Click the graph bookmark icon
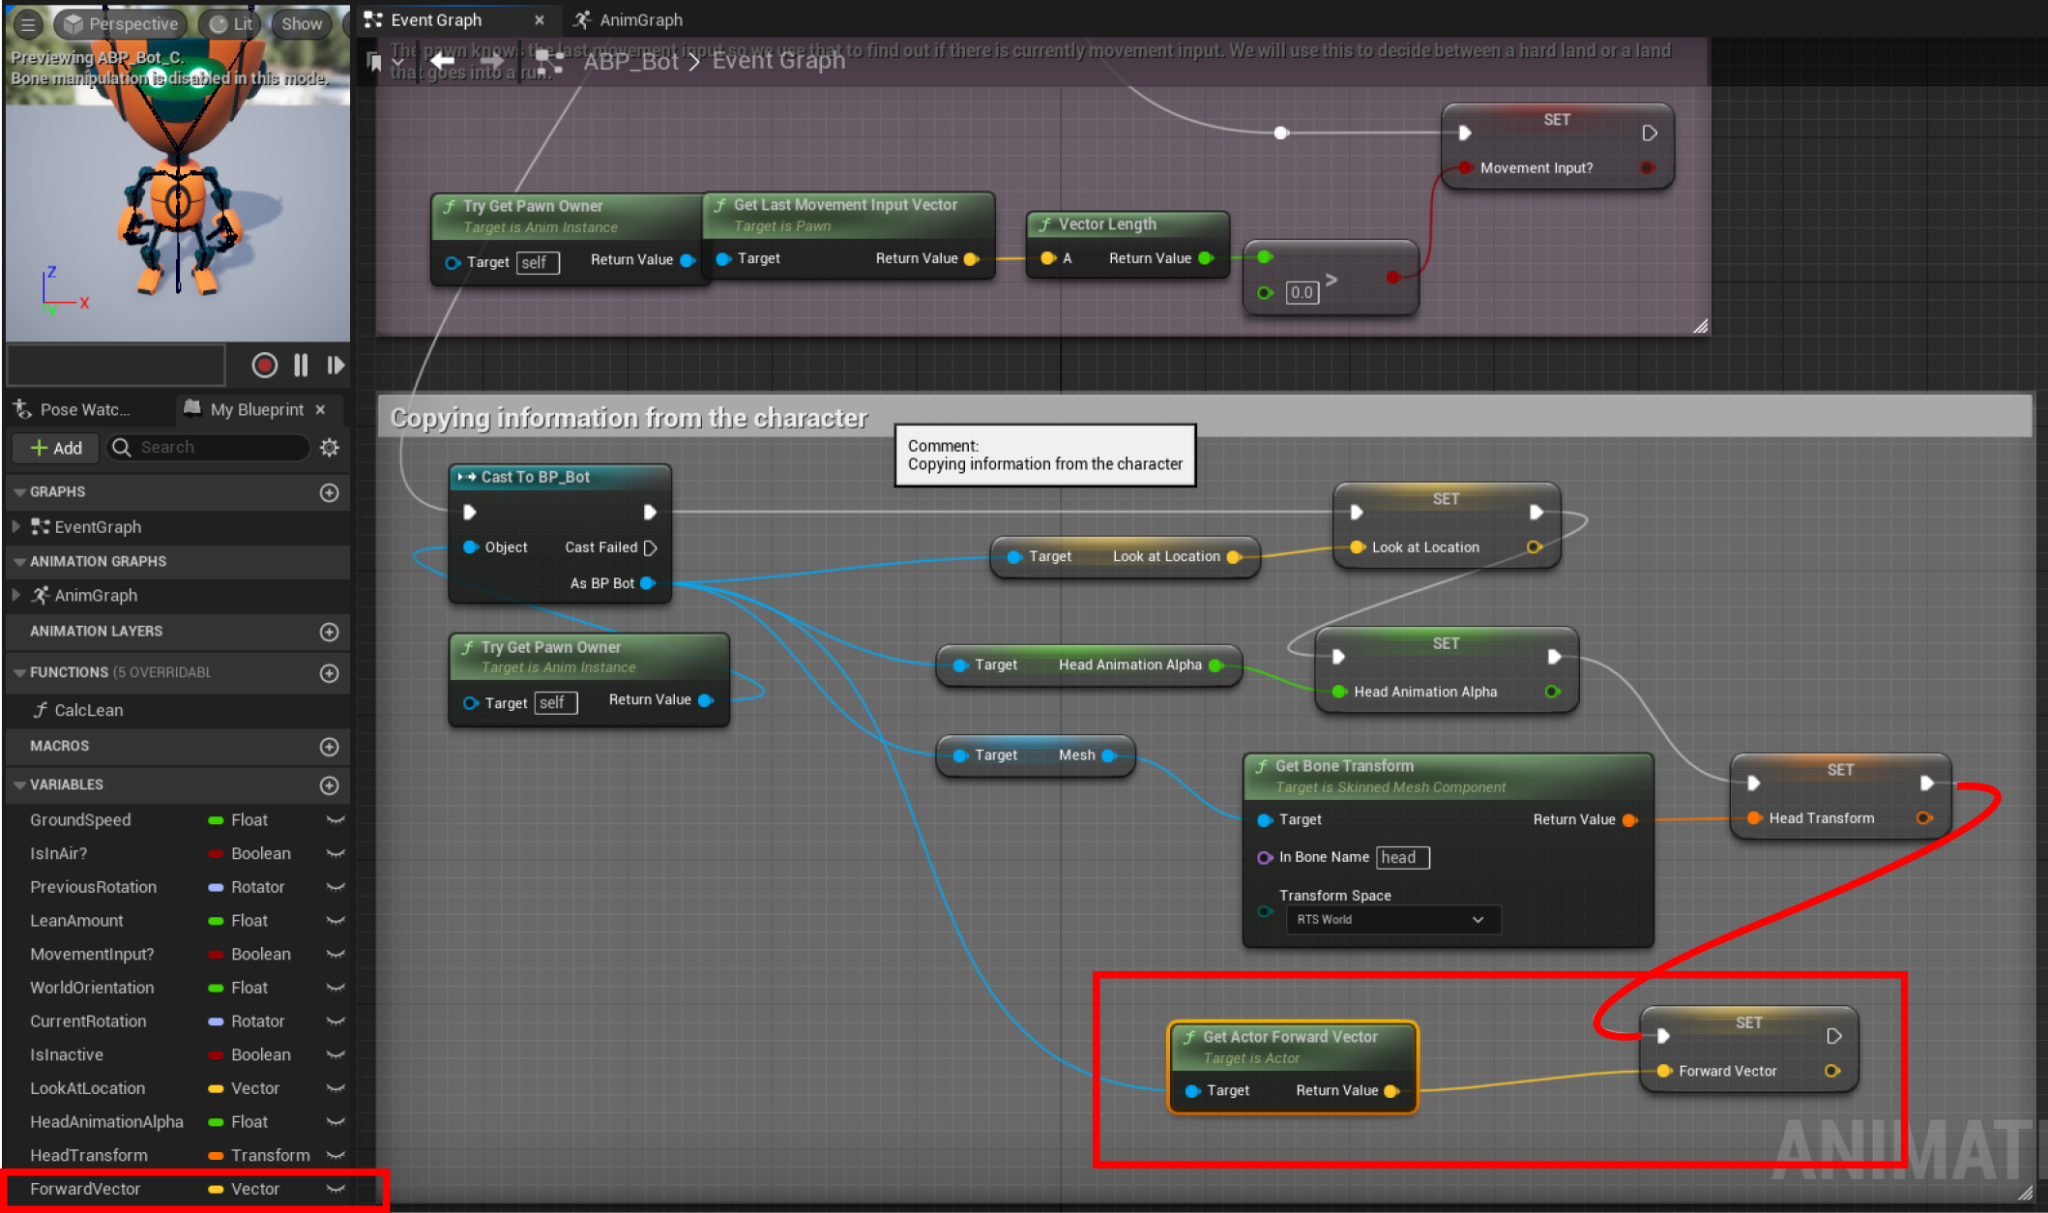Image resolution: width=2048 pixels, height=1213 pixels. point(374,63)
